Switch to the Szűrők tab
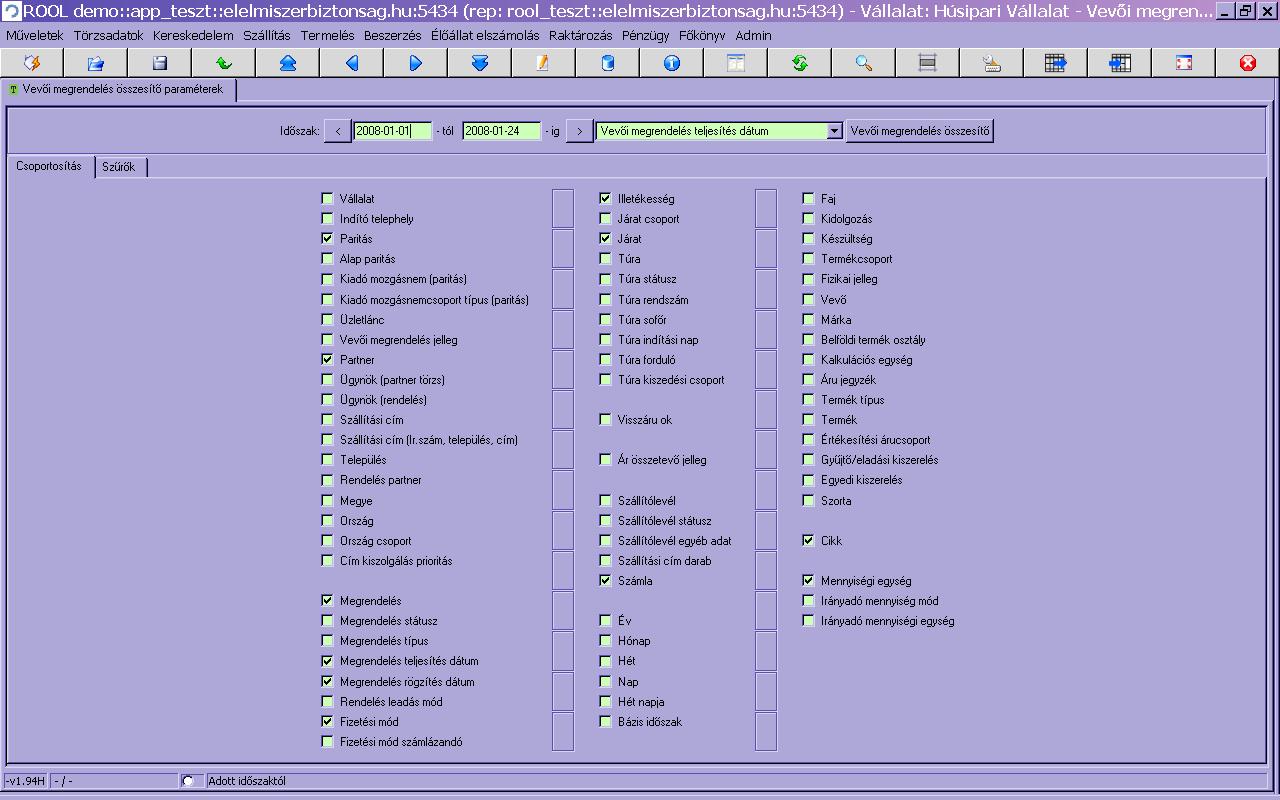This screenshot has width=1280, height=800. click(x=119, y=167)
